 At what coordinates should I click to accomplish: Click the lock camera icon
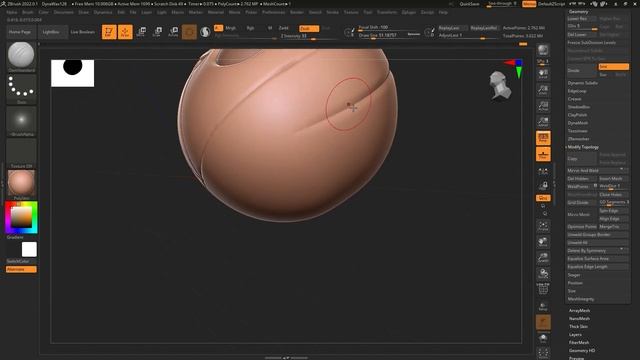[543, 186]
